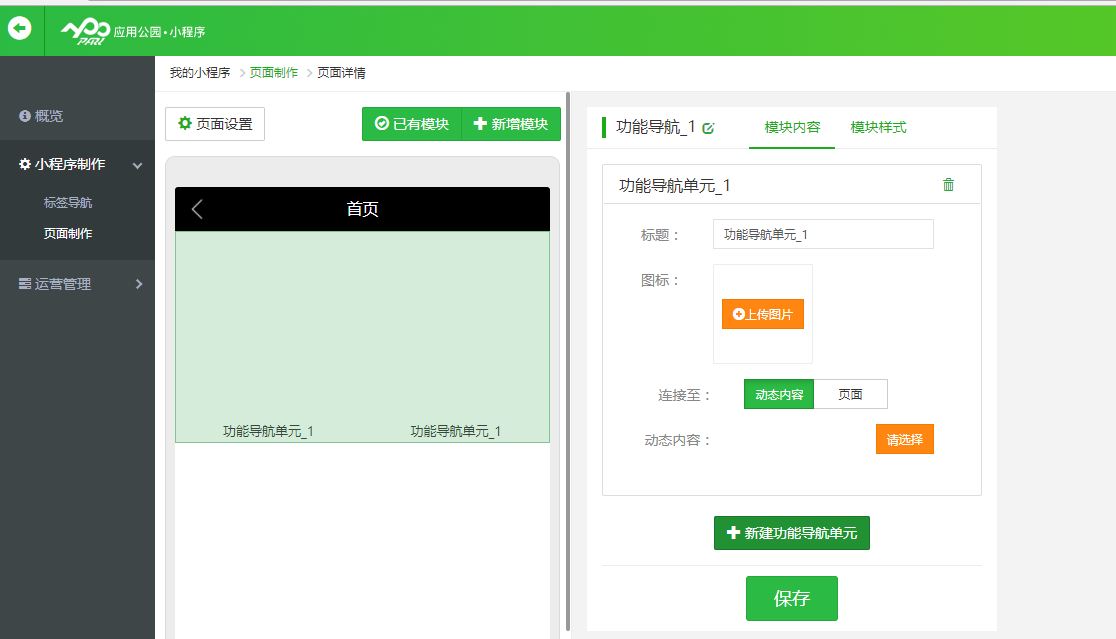Viewport: 1116px width, 639px height.
Task: Click 新建功能导航单元 button
Action: [x=792, y=533]
